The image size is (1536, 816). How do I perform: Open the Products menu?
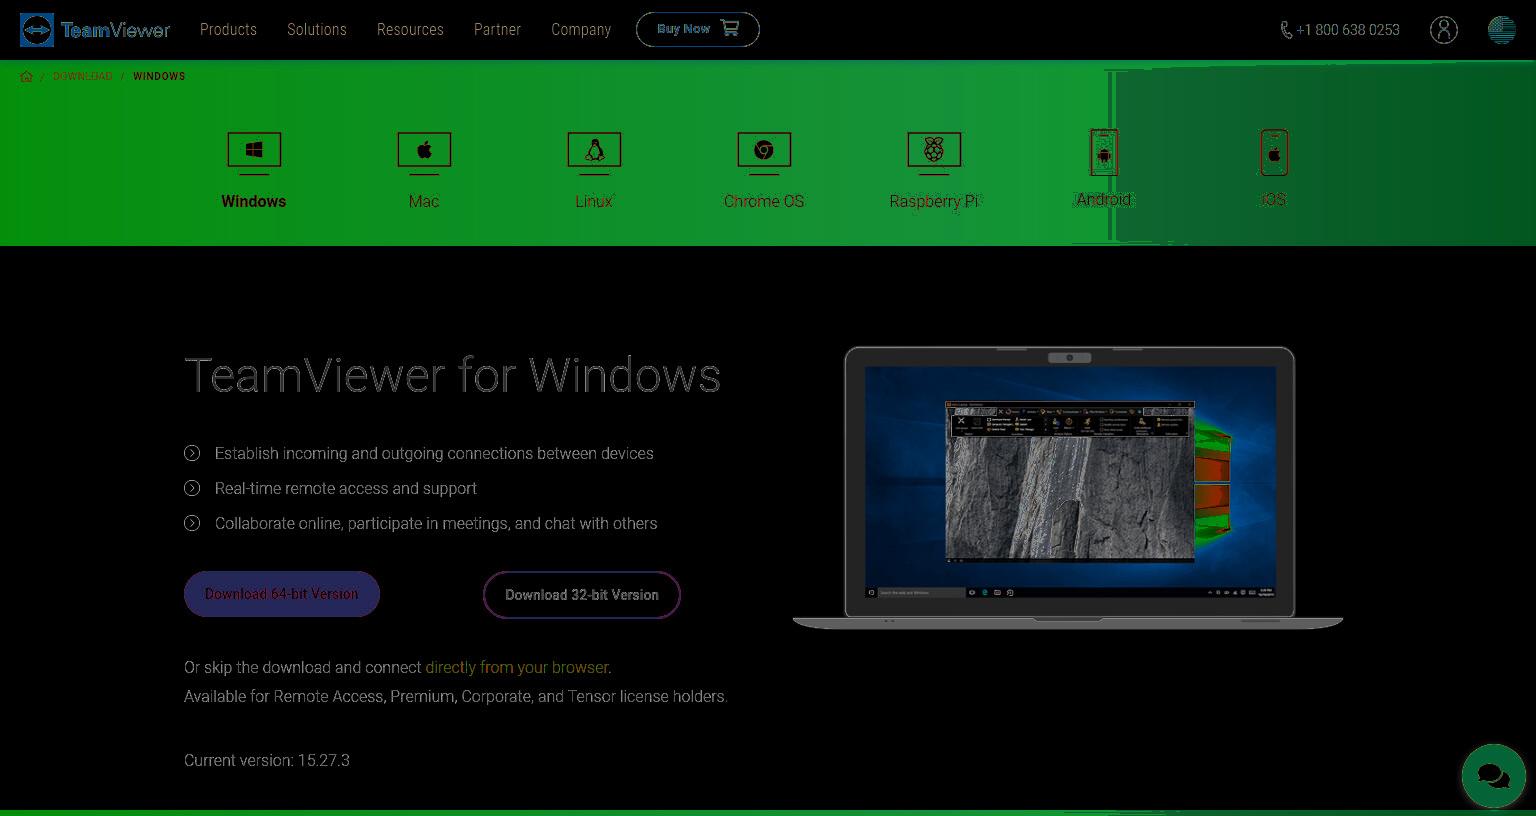(228, 30)
